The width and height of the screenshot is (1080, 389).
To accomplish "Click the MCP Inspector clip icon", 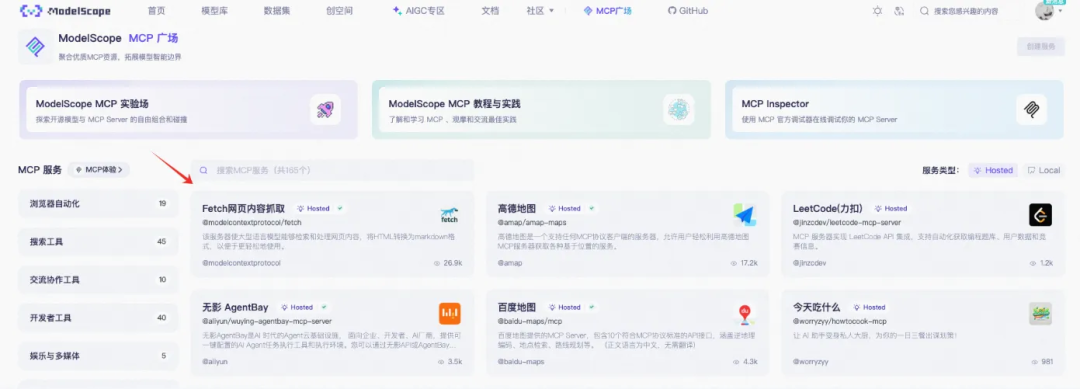I will 1031,109.
